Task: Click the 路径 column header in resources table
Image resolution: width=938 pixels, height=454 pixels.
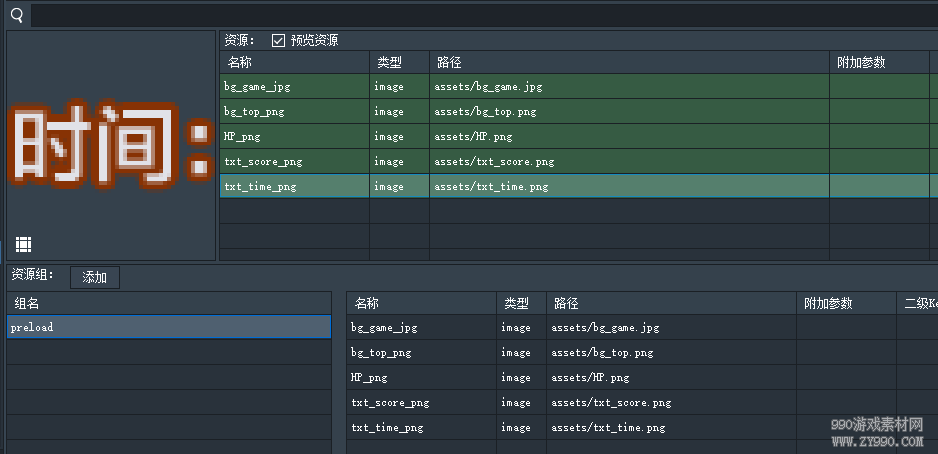Action: pos(629,62)
